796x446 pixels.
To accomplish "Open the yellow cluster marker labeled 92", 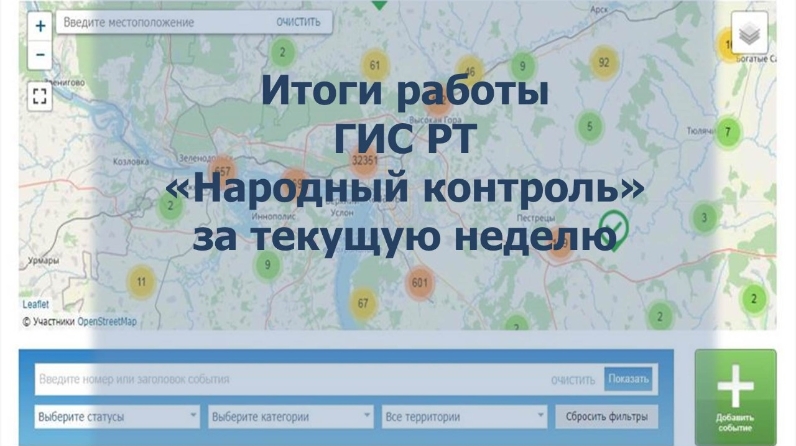I will point(603,62).
